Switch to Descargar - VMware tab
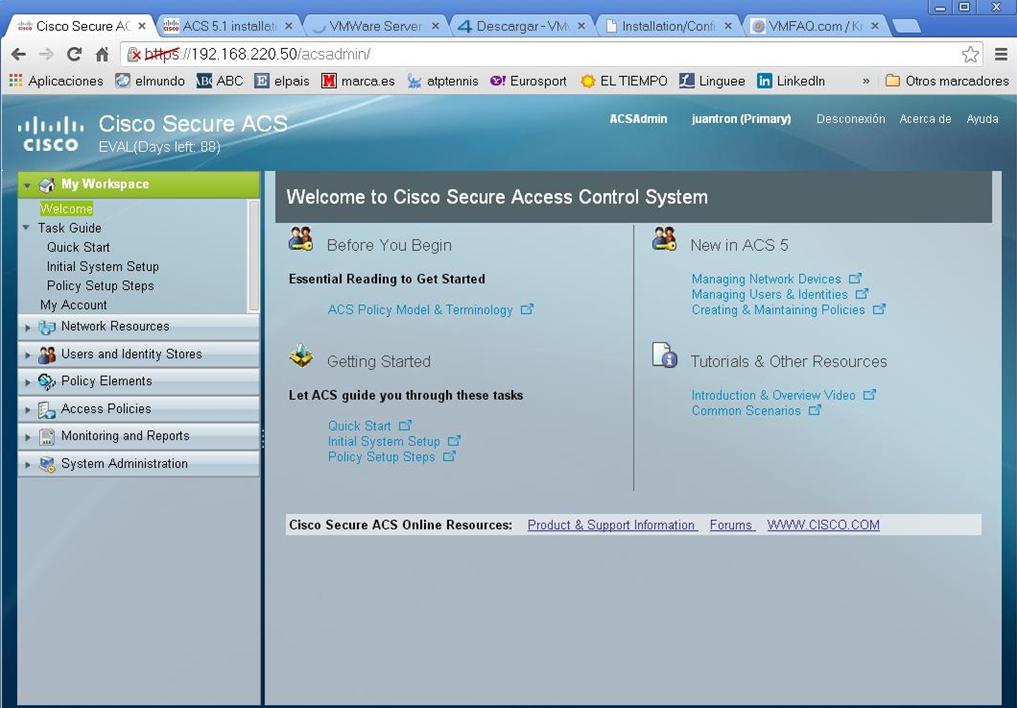This screenshot has height=708, width=1017. click(521, 26)
